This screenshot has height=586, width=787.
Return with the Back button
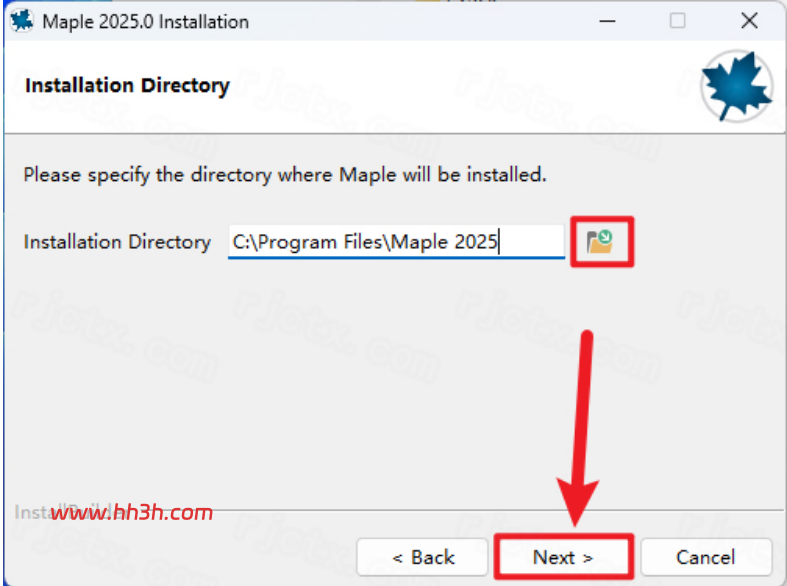(423, 557)
